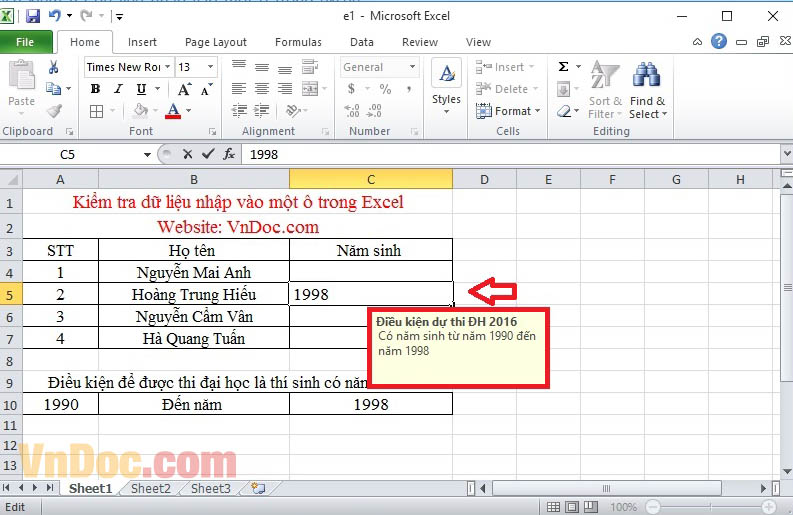The width and height of the screenshot is (793, 515).
Task: Align text to the right
Action: [285, 89]
